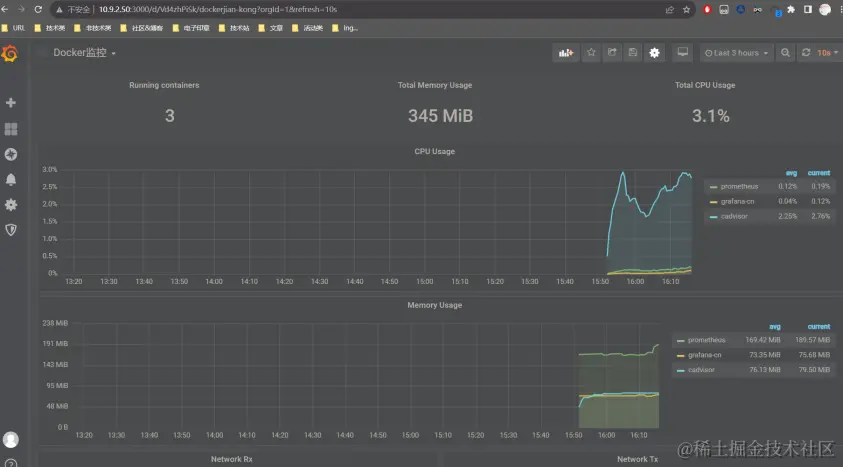Change grafana-cn color swatch in Memory legend

[681, 356]
